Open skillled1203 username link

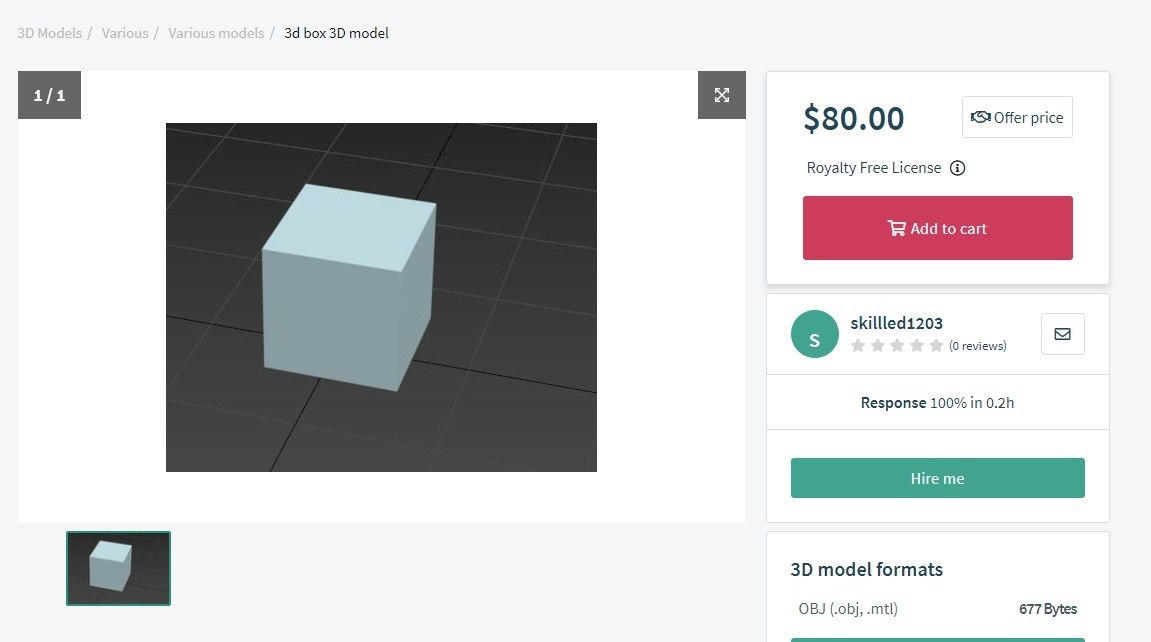[x=896, y=323]
